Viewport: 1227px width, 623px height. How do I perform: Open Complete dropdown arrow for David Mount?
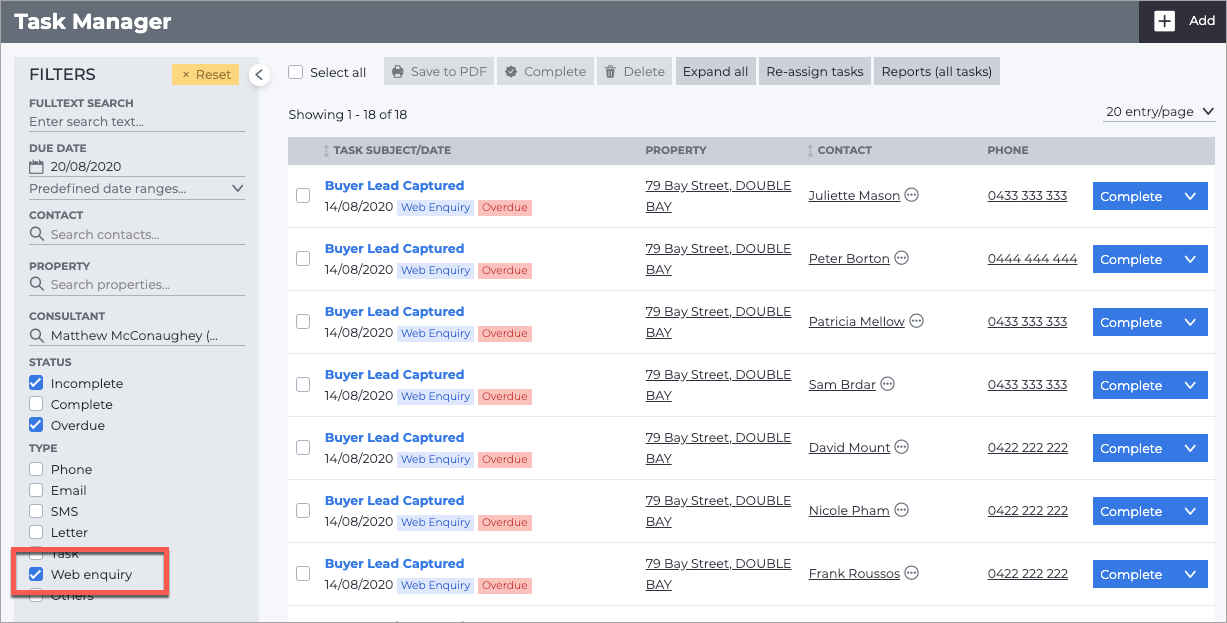(x=1190, y=449)
